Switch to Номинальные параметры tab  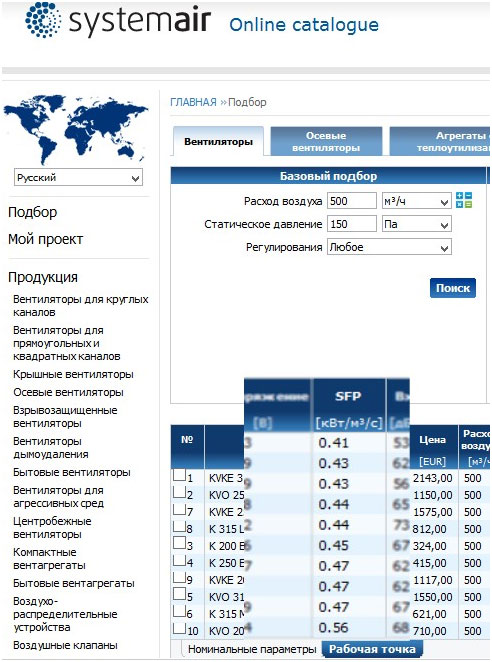pos(252,649)
